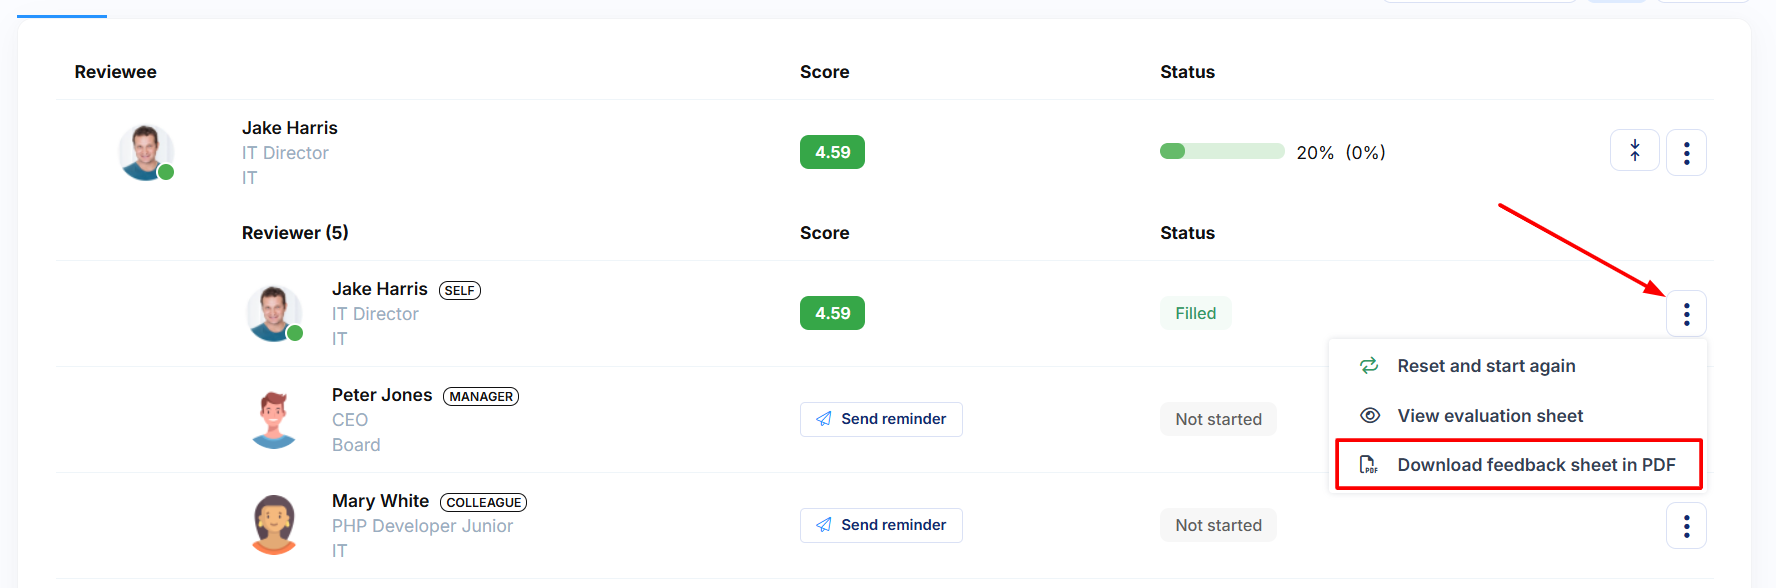Click the Filled status badge
The width and height of the screenshot is (1776, 588).
[x=1195, y=314]
